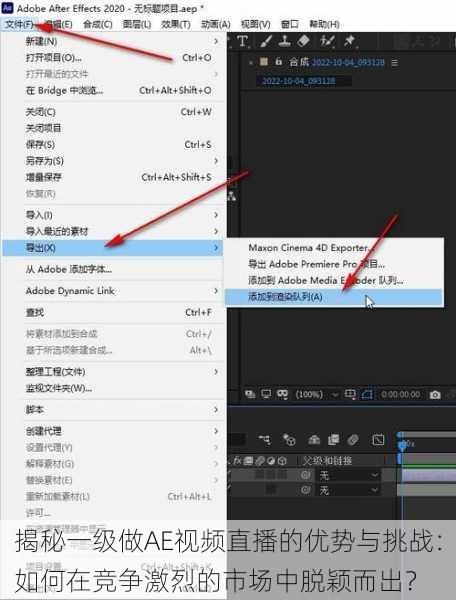Enable frame blending for the composition
Viewport: 456px width, 600px height.
point(333,440)
